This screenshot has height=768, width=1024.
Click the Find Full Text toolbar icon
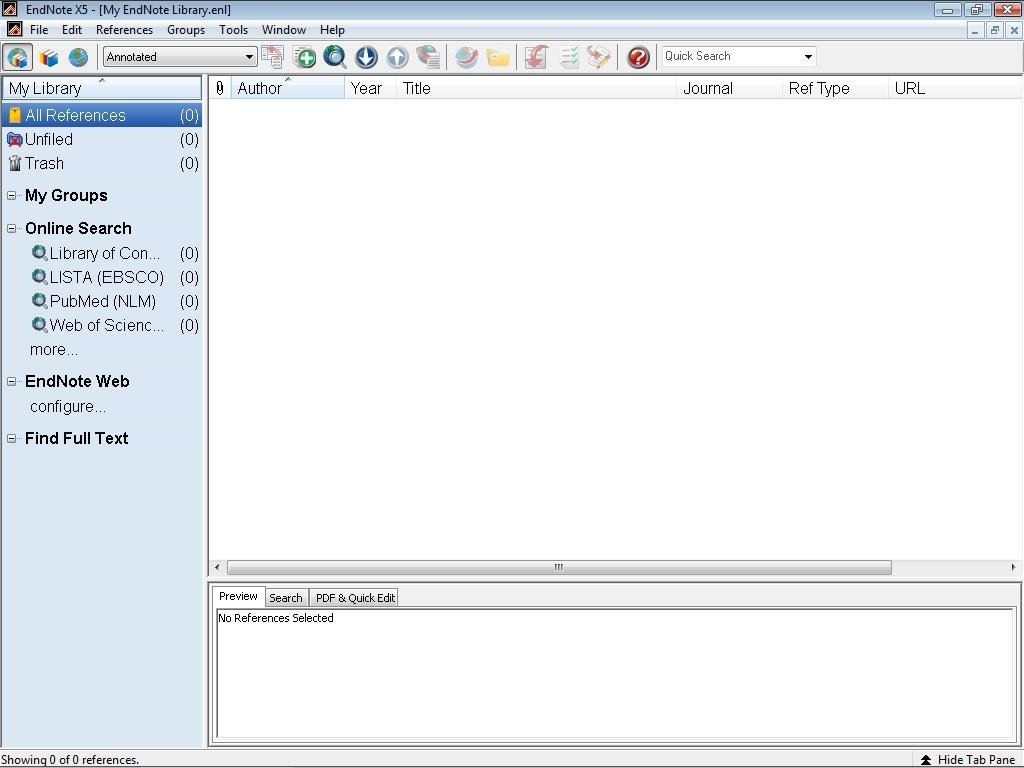[x=428, y=57]
